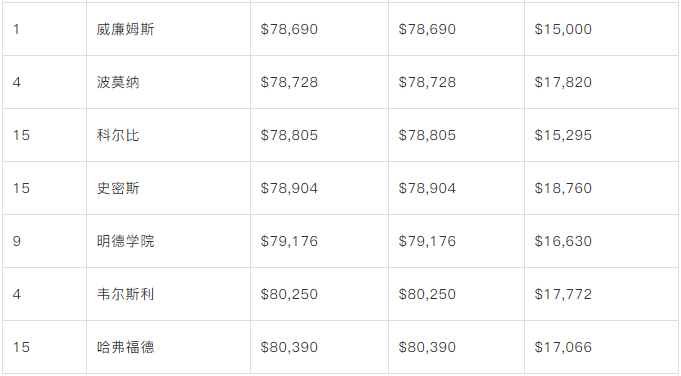Select first $78,728 cell in 波莫纳 row
The image size is (681, 376).
click(319, 82)
